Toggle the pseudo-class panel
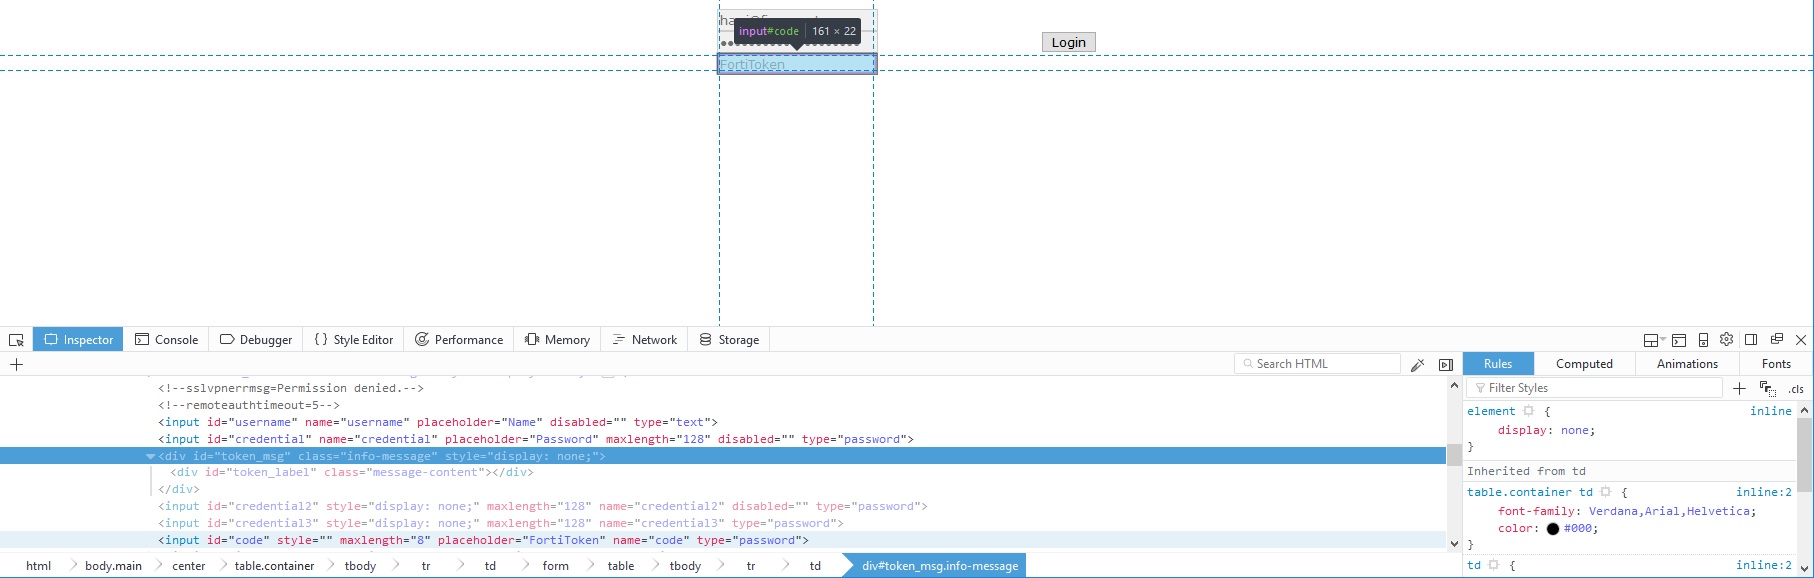 pos(1768,389)
